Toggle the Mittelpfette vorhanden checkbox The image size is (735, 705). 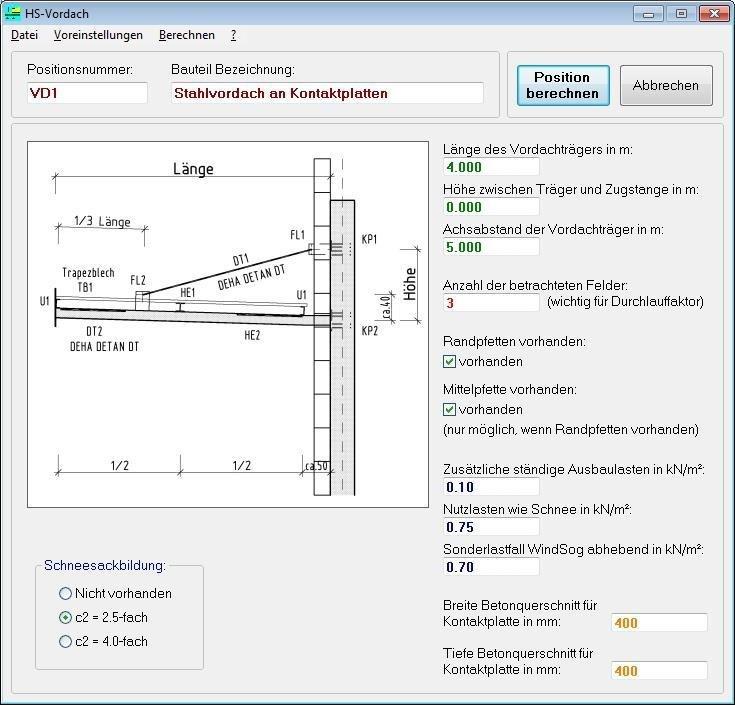pyautogui.click(x=449, y=410)
